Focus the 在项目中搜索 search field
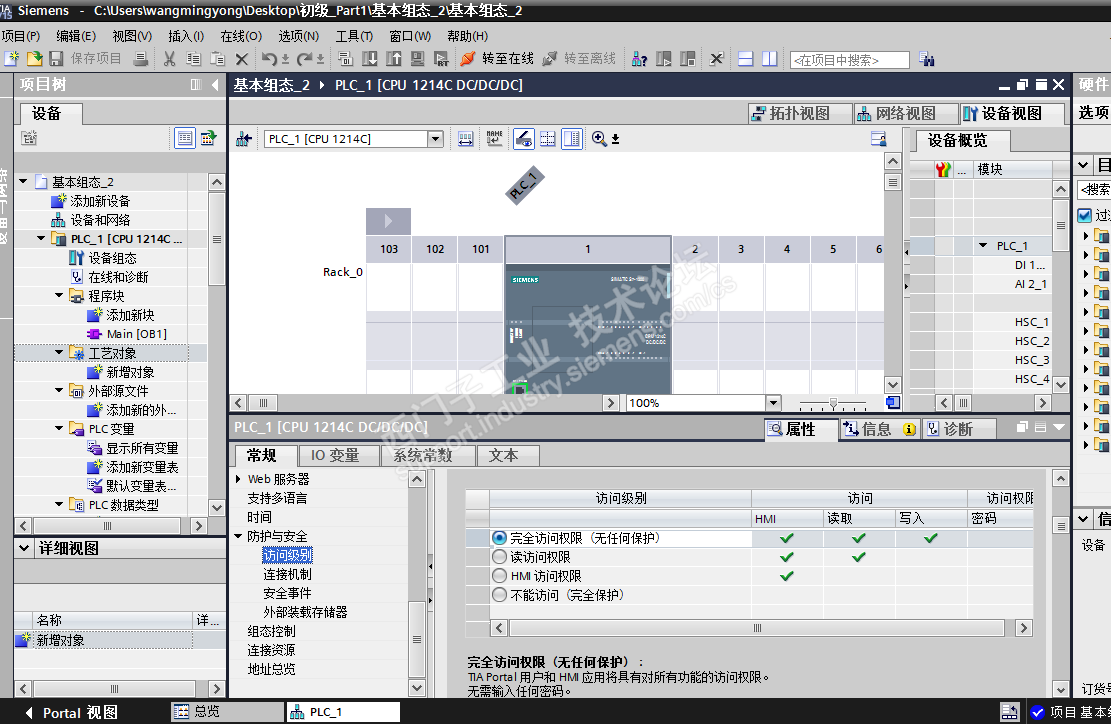The width and height of the screenshot is (1111, 724). (850, 60)
